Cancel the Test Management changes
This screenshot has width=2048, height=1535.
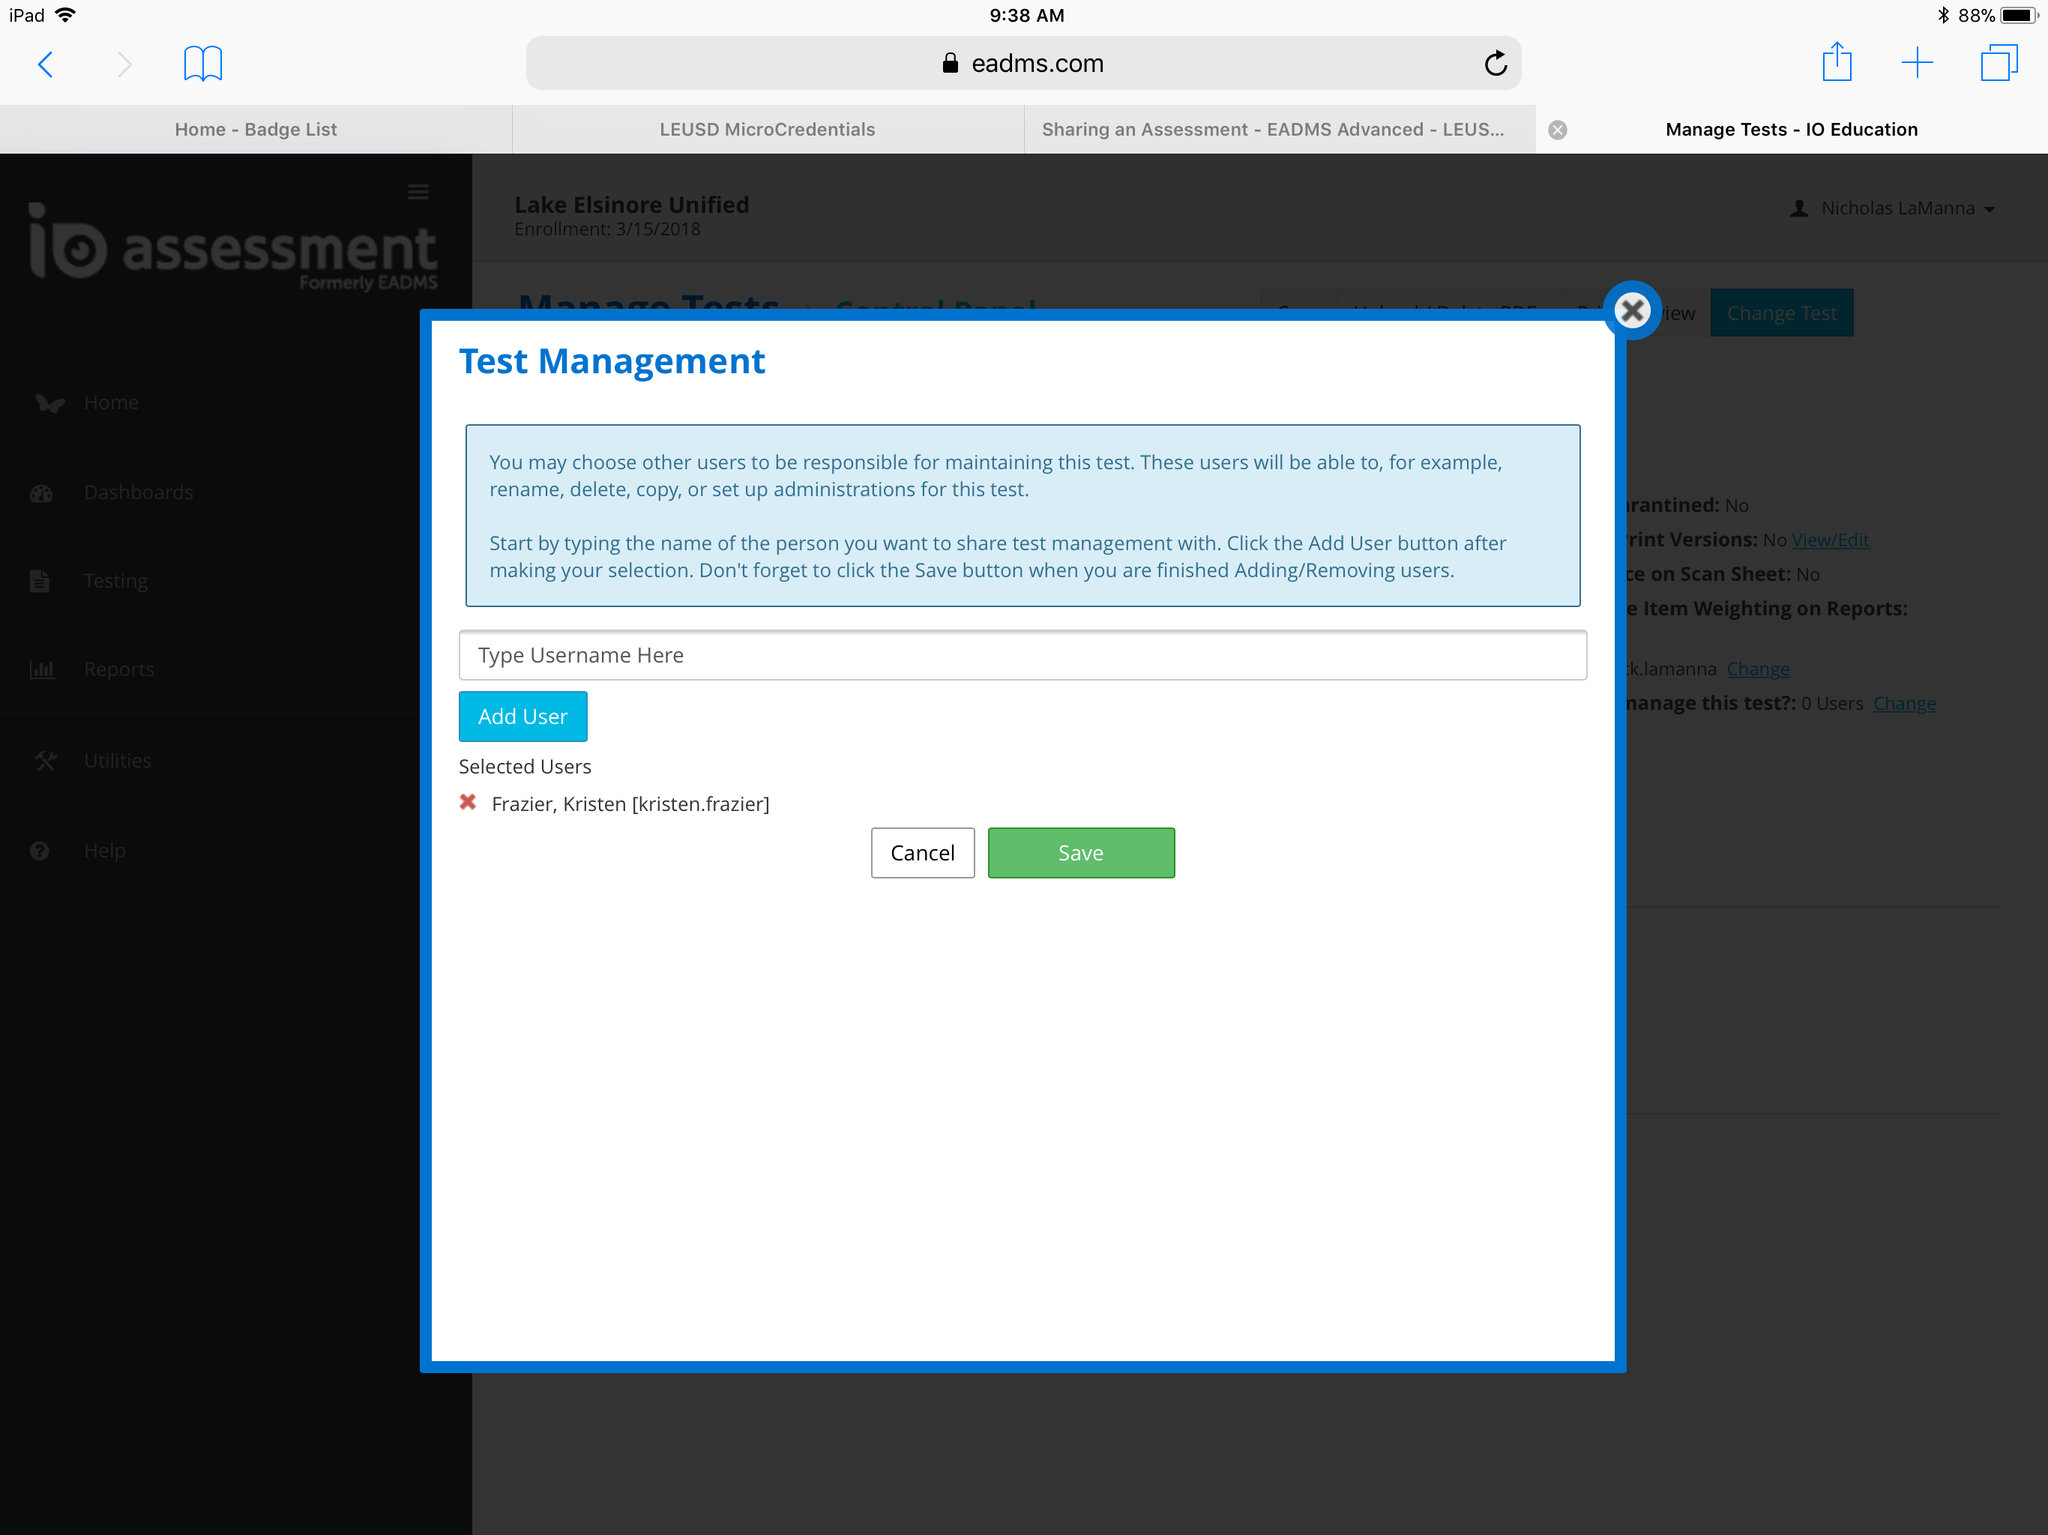click(x=922, y=853)
